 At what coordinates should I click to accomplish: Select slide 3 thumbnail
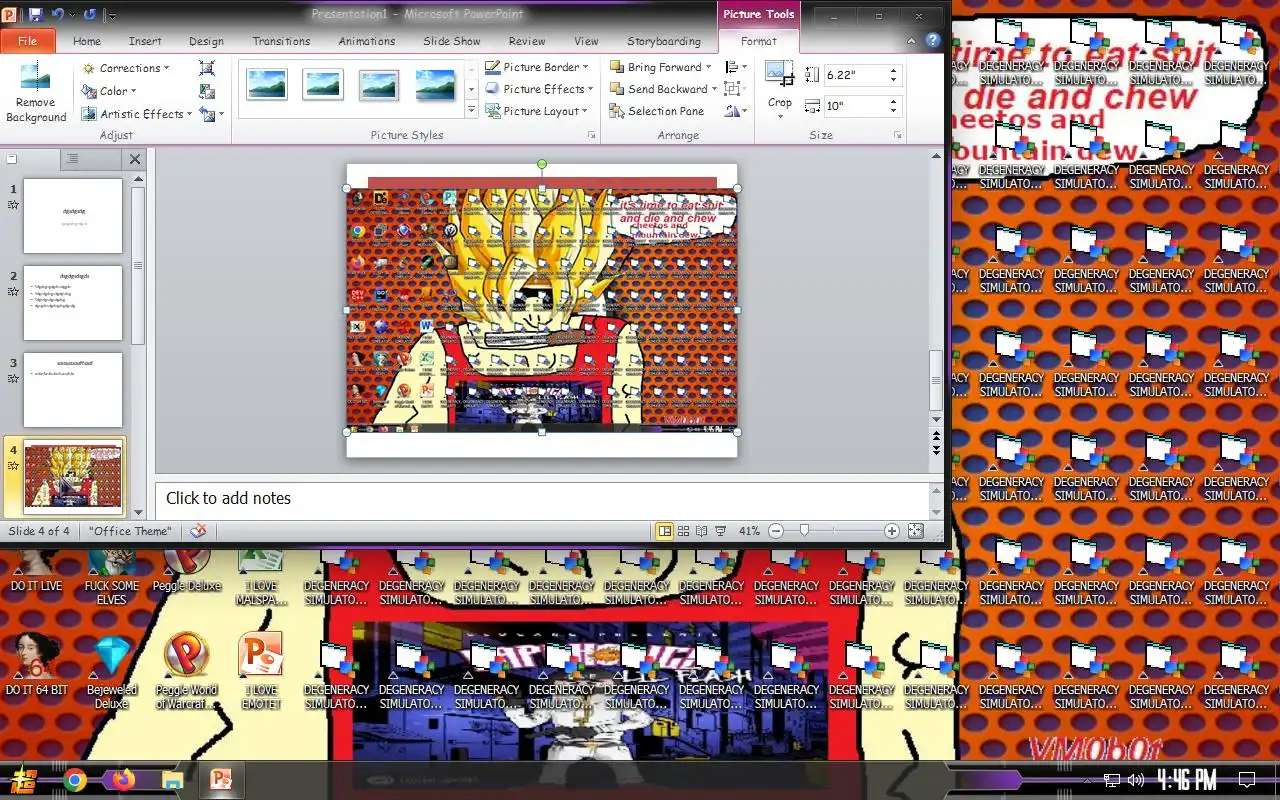pos(73,390)
